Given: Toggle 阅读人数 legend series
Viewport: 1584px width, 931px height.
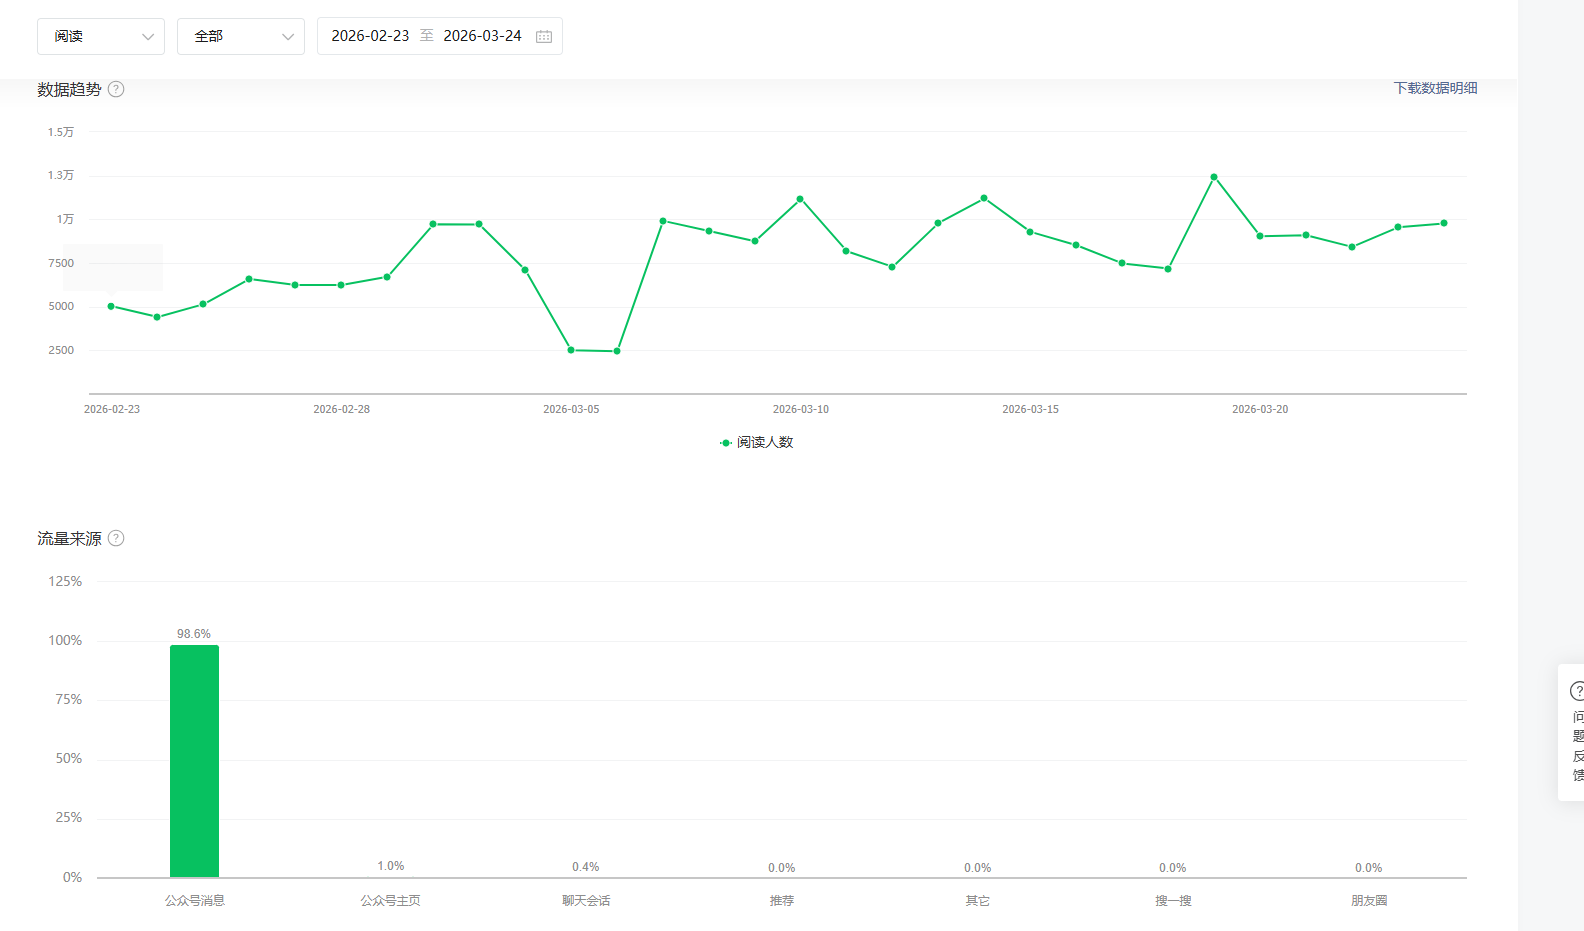Looking at the screenshot, I should [757, 442].
